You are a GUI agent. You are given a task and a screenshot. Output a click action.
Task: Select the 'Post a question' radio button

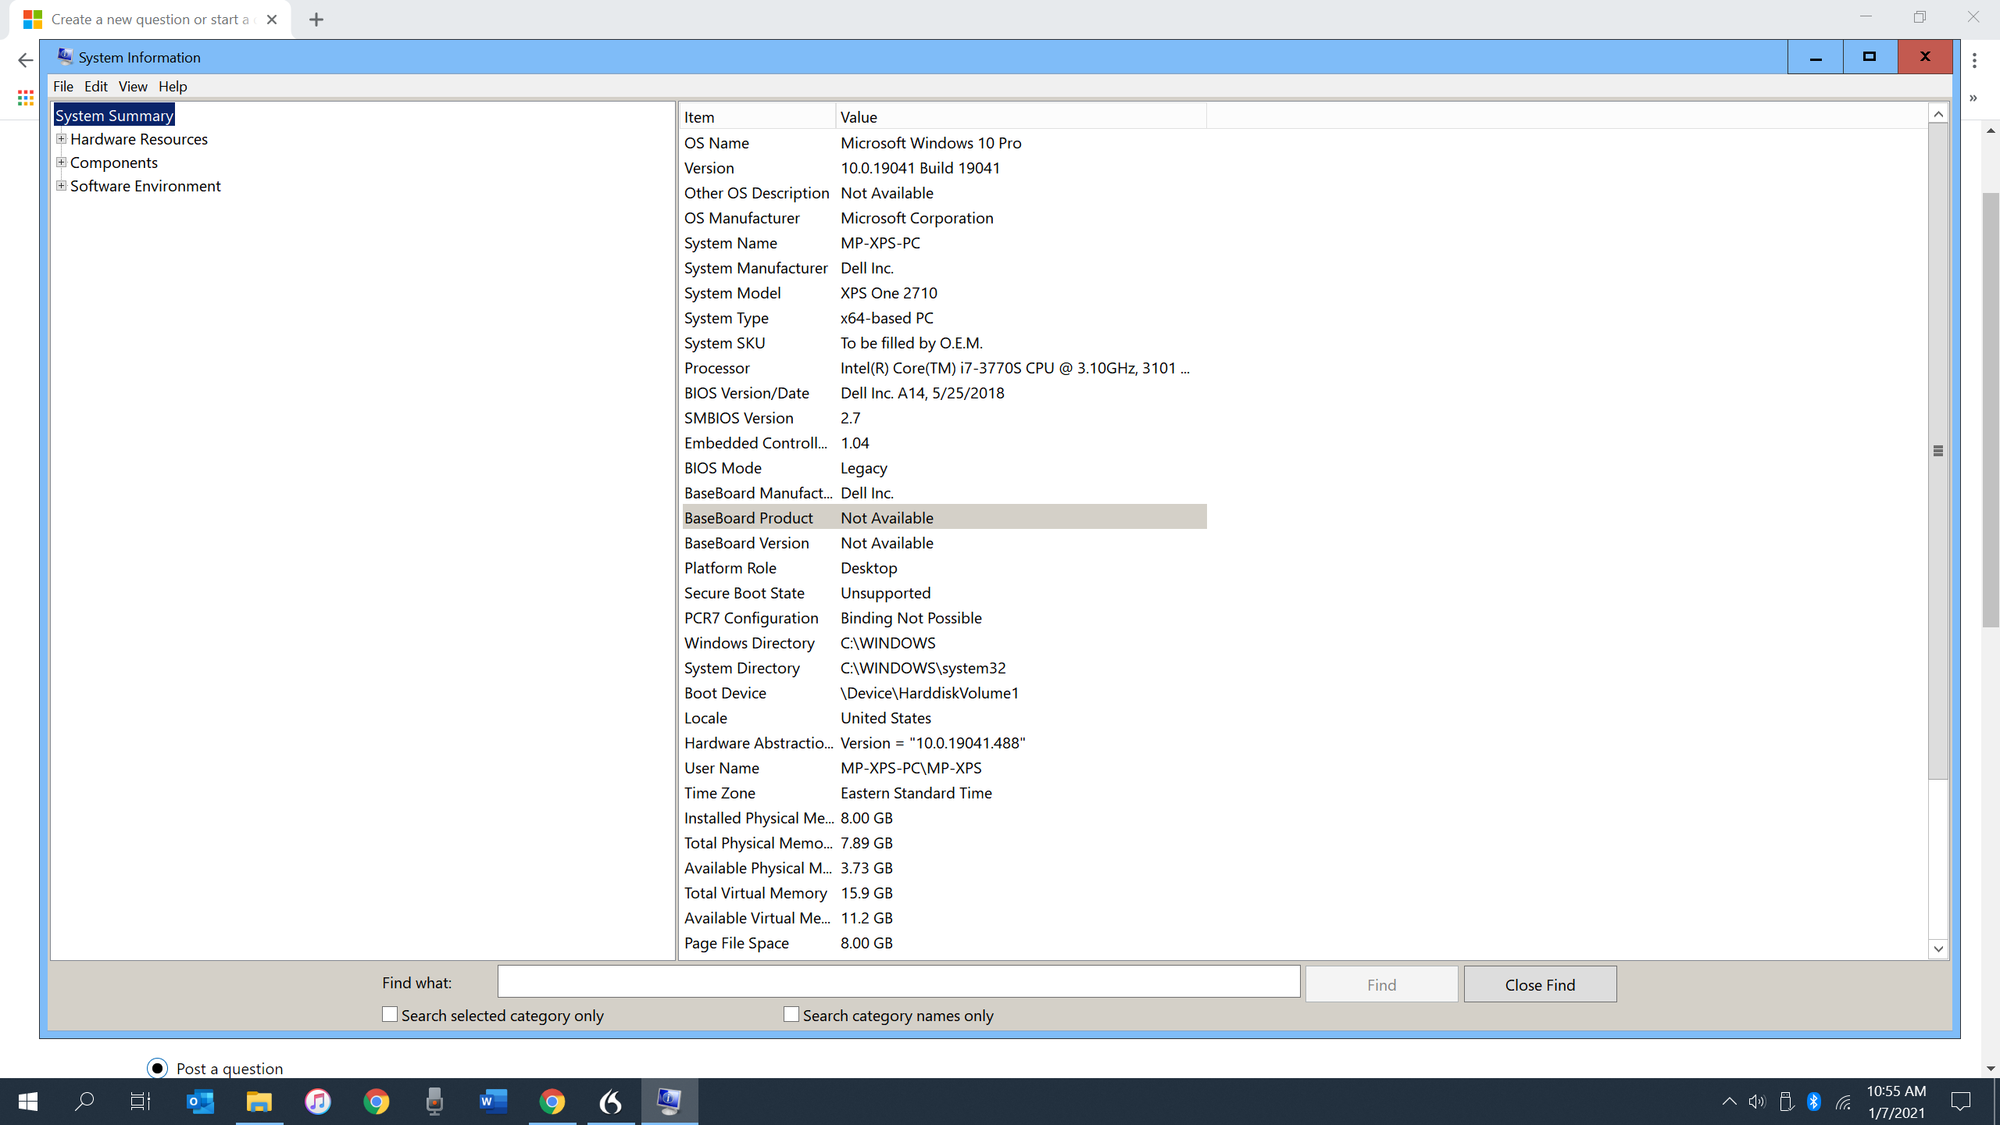[157, 1068]
